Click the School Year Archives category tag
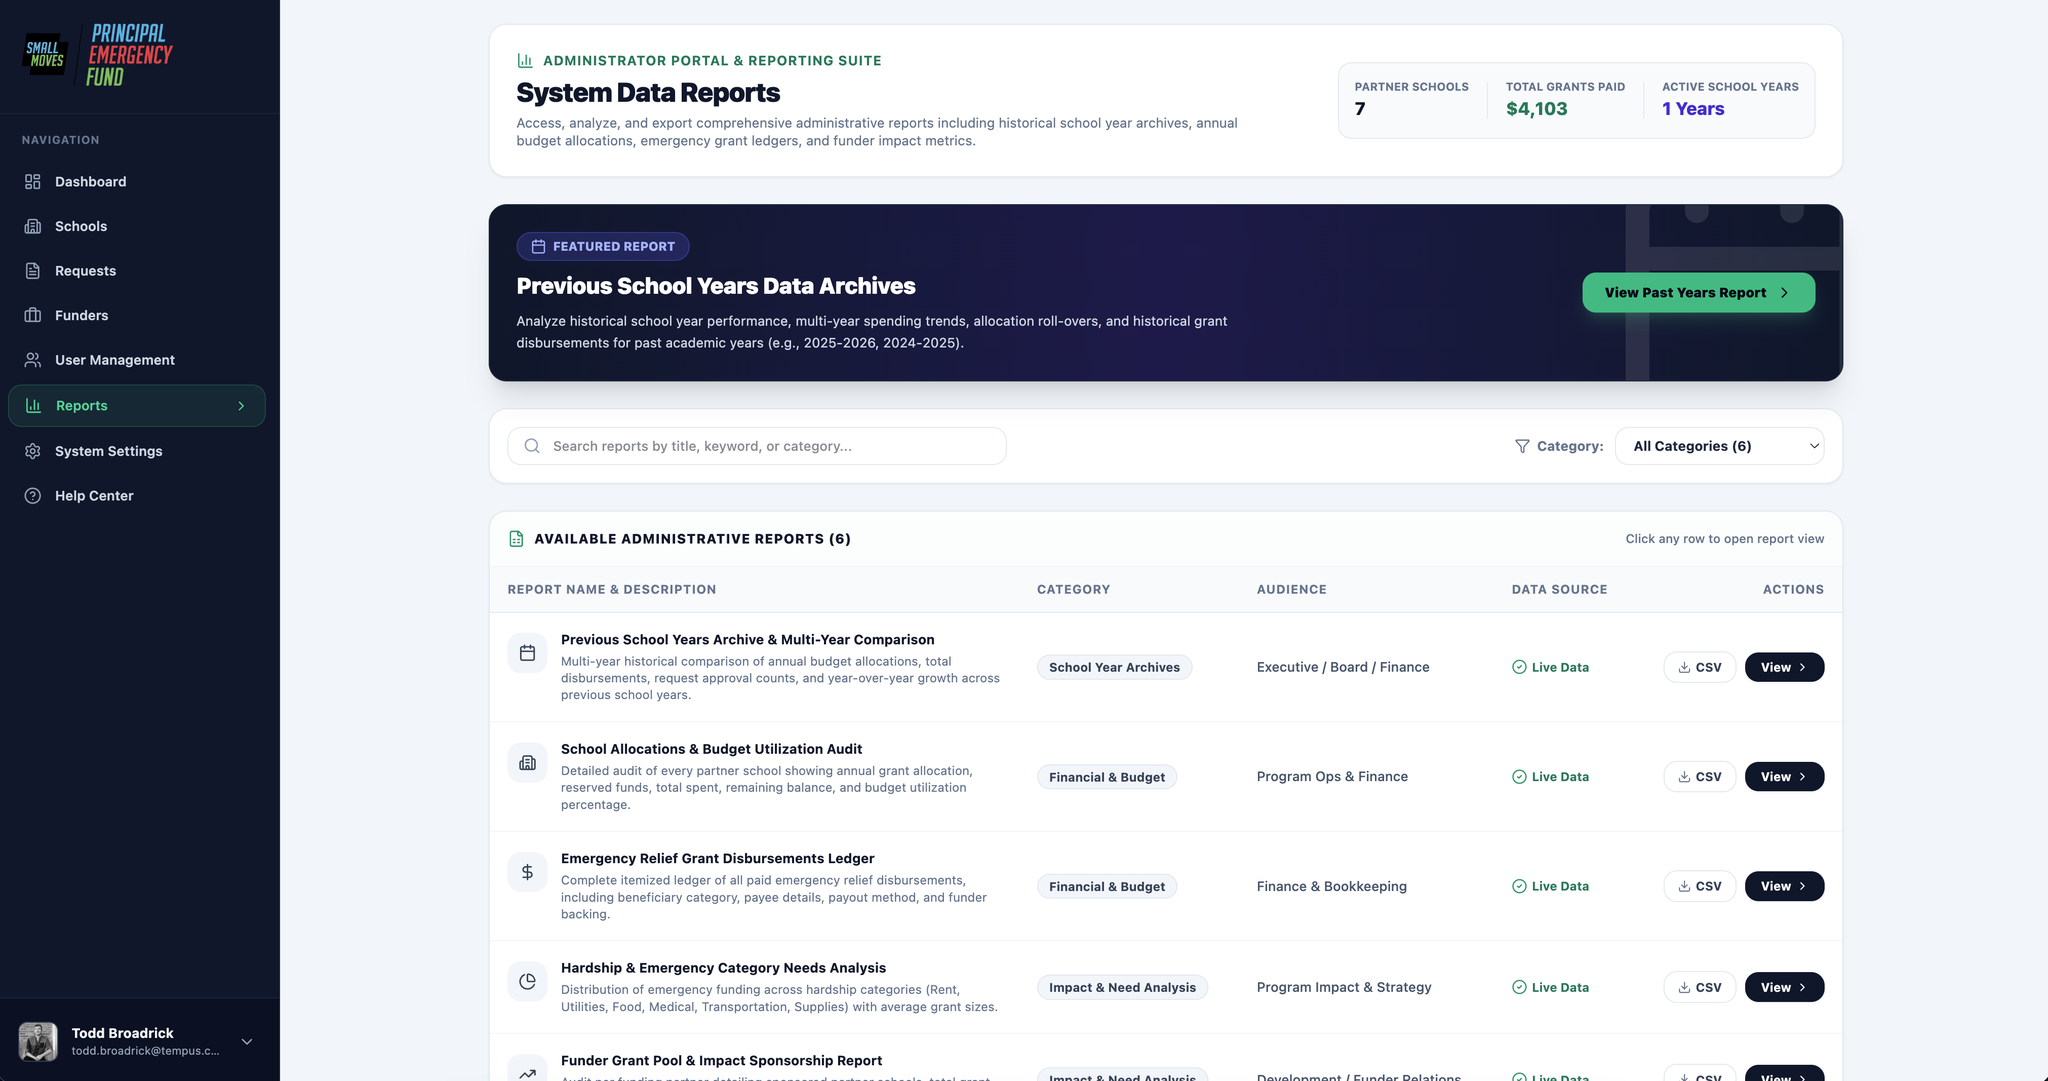2048x1081 pixels. pos(1114,667)
